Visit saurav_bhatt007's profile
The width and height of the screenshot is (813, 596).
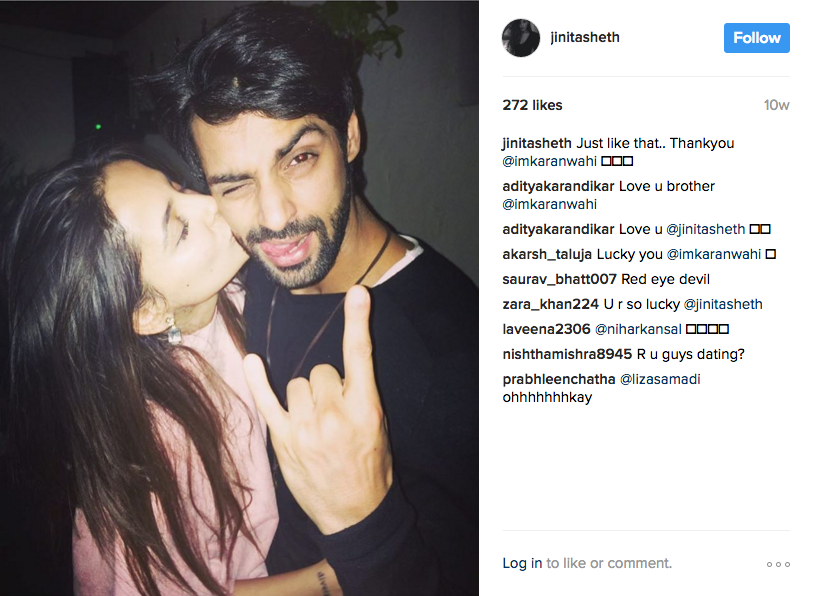pyautogui.click(x=559, y=279)
